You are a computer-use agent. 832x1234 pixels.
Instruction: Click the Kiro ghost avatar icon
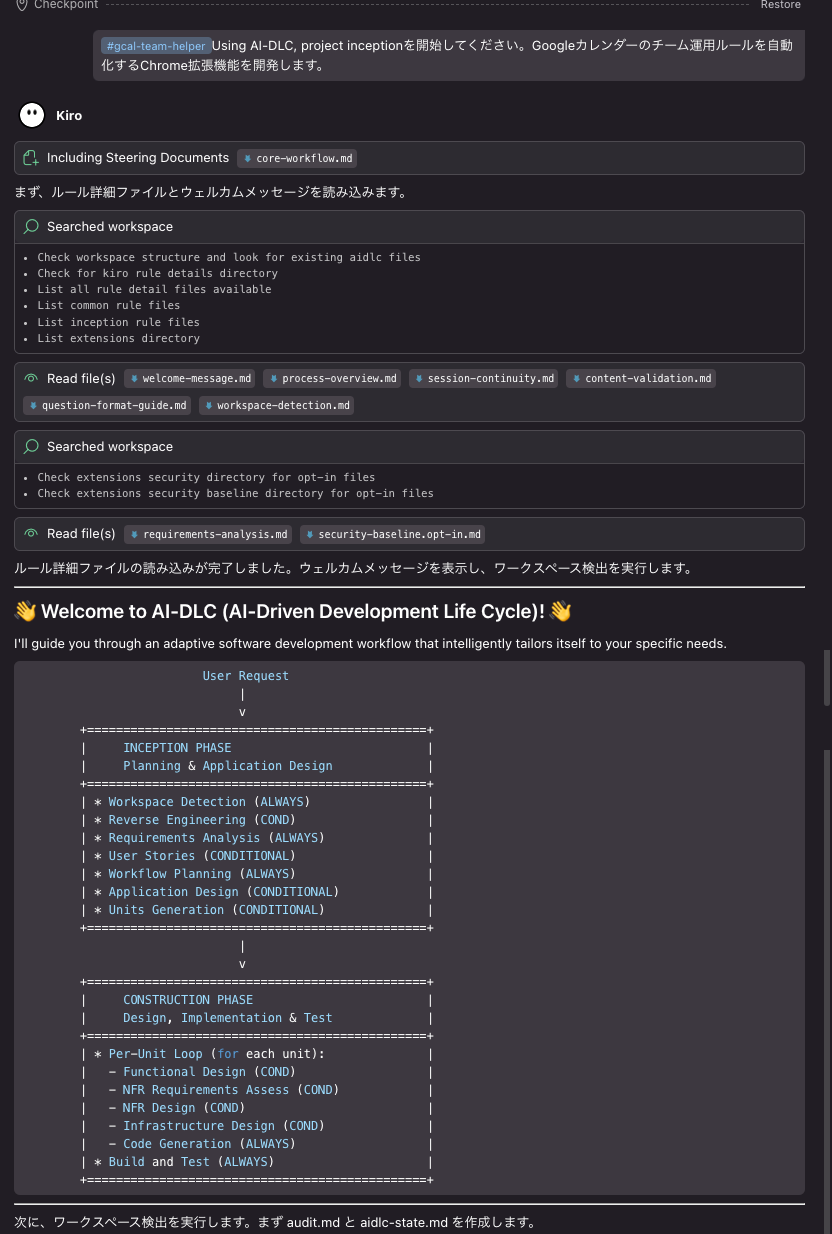tap(32, 116)
